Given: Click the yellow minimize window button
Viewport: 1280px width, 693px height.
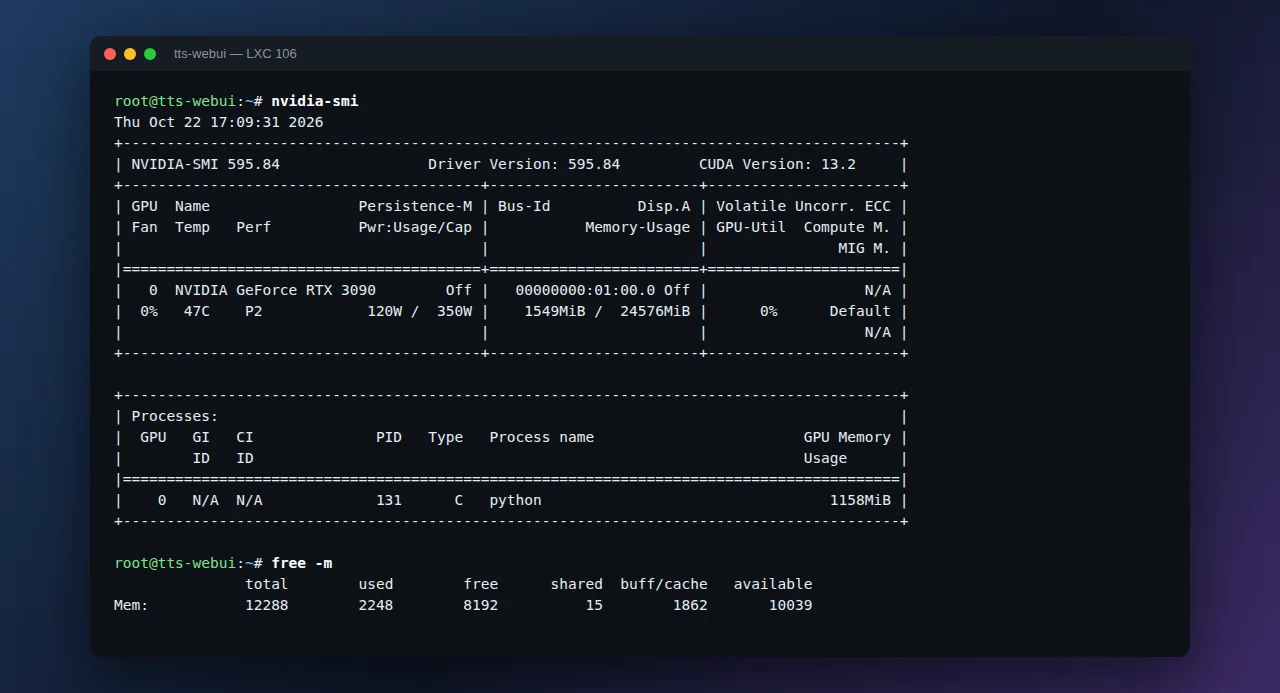Looking at the screenshot, I should [130, 54].
